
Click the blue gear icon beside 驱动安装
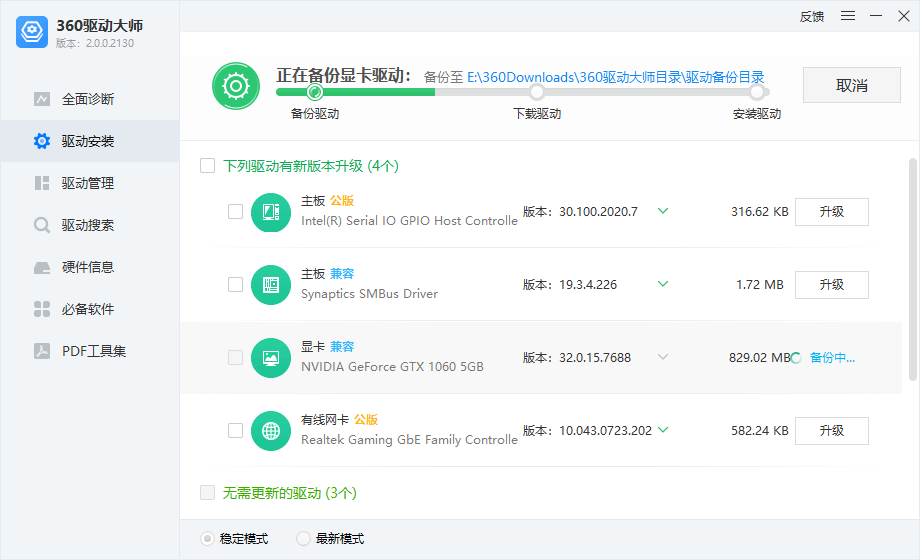pos(42,141)
